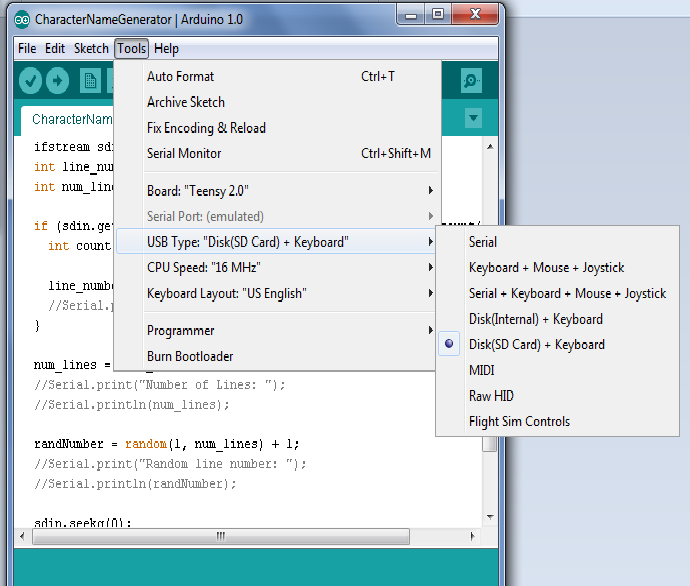Open Serial Monitor magnifier icon in toolbar
This screenshot has width=690, height=586.
click(471, 81)
